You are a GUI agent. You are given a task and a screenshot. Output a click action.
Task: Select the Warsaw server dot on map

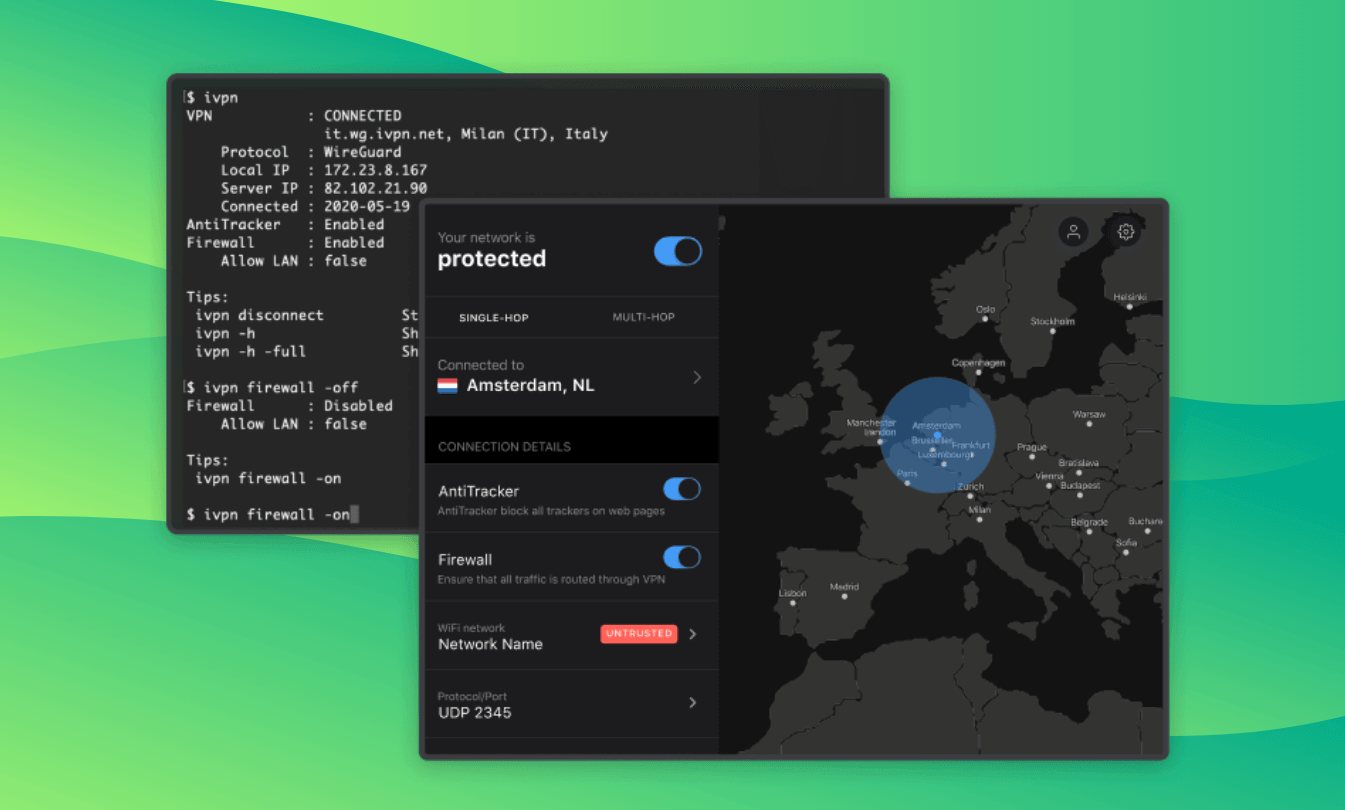1089,424
